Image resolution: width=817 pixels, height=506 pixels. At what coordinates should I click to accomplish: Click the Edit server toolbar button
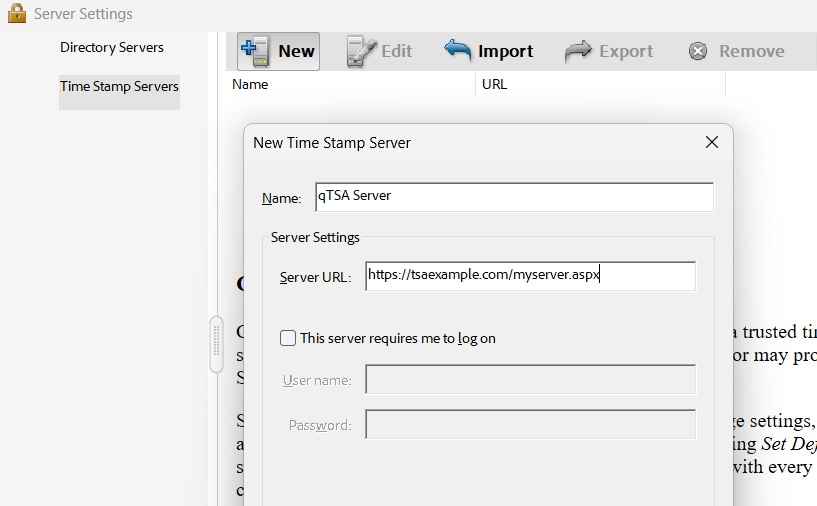tap(379, 52)
